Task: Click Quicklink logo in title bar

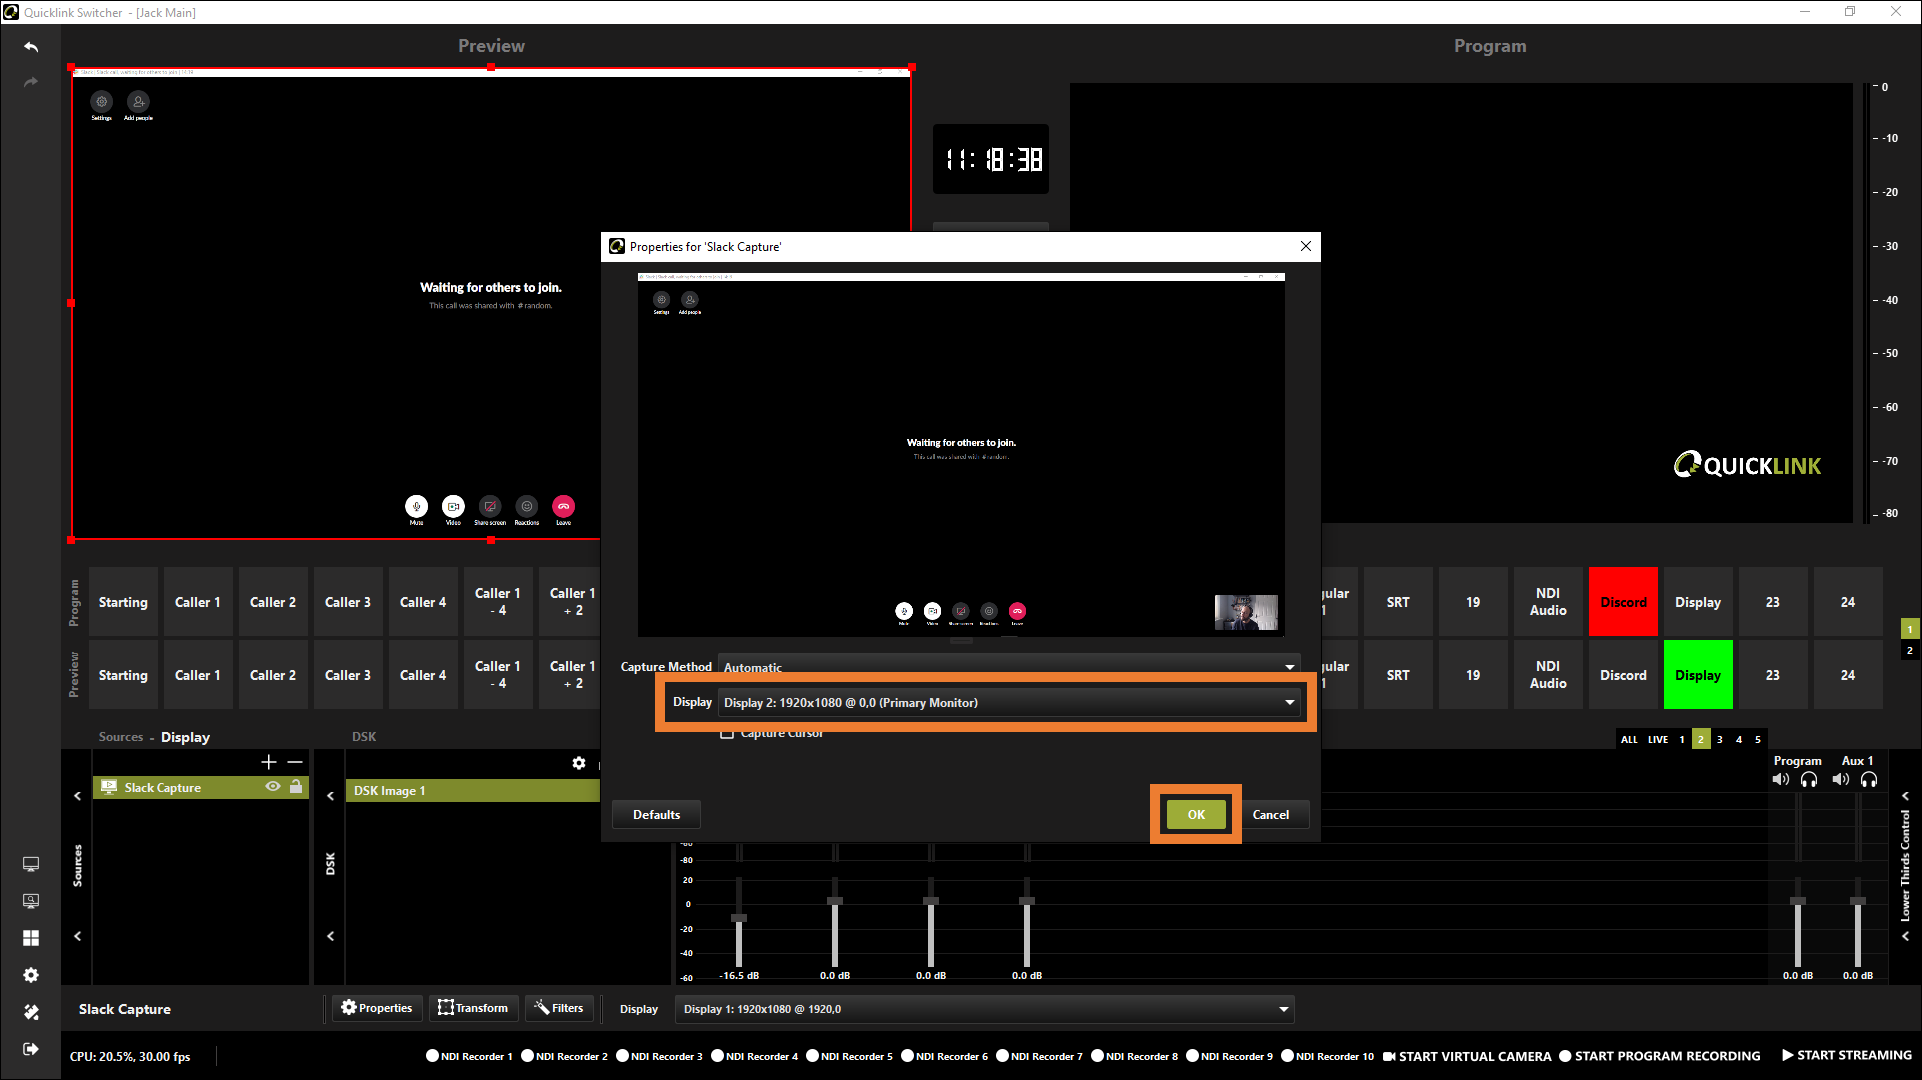Action: [11, 12]
